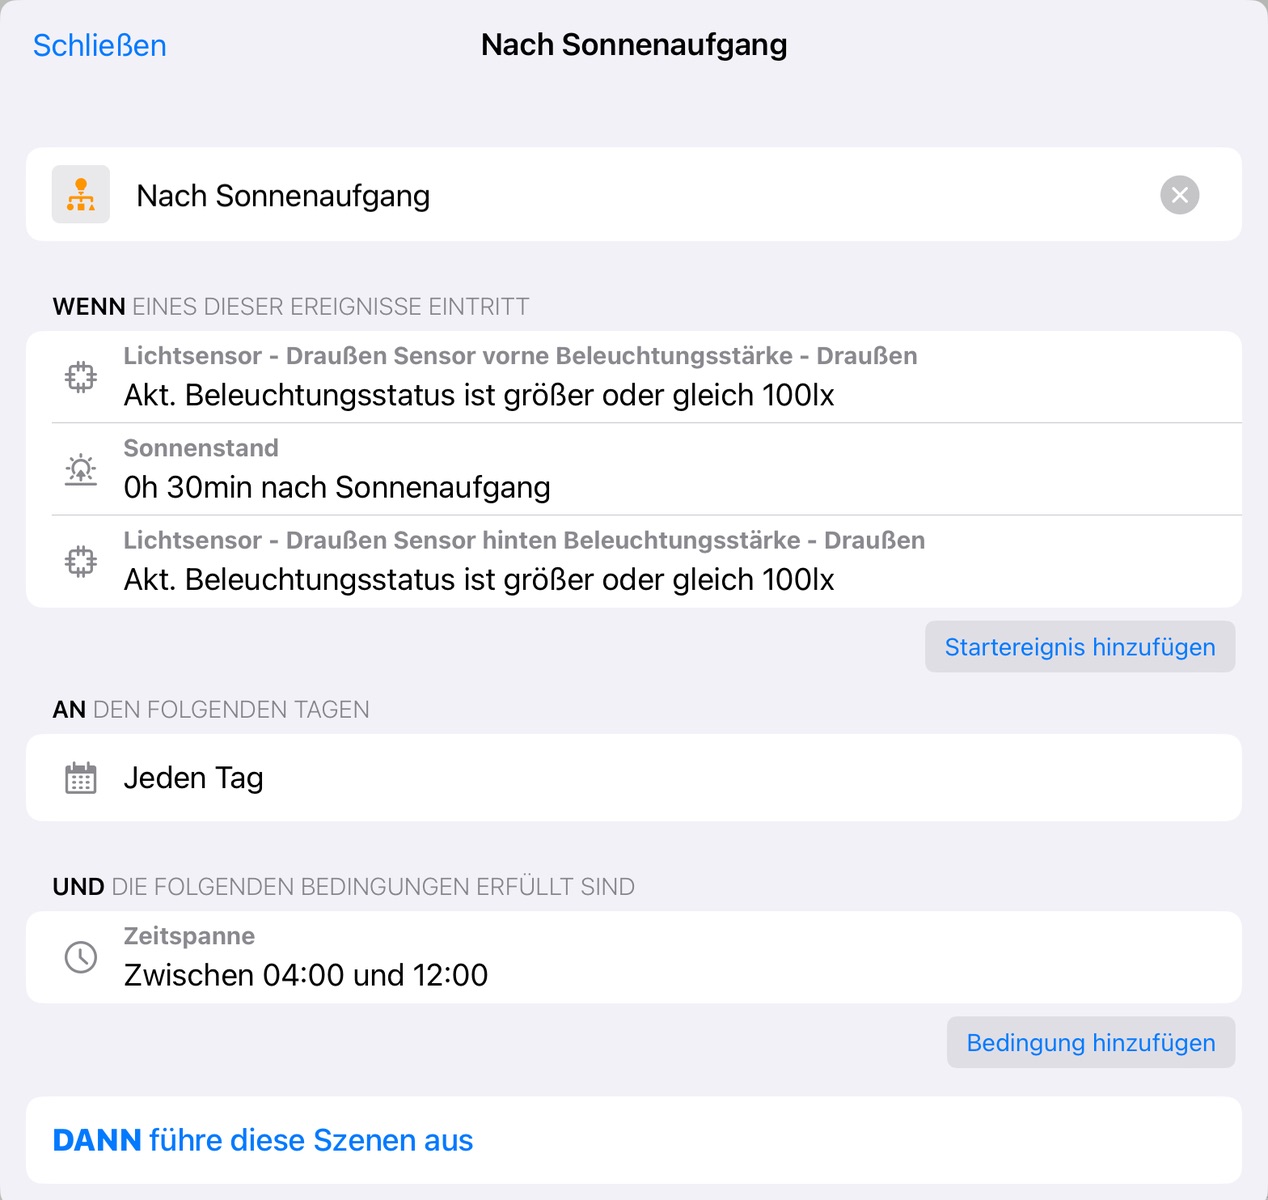Tap the clock icon beside Zeitspanne
This screenshot has width=1268, height=1200.
click(x=81, y=957)
